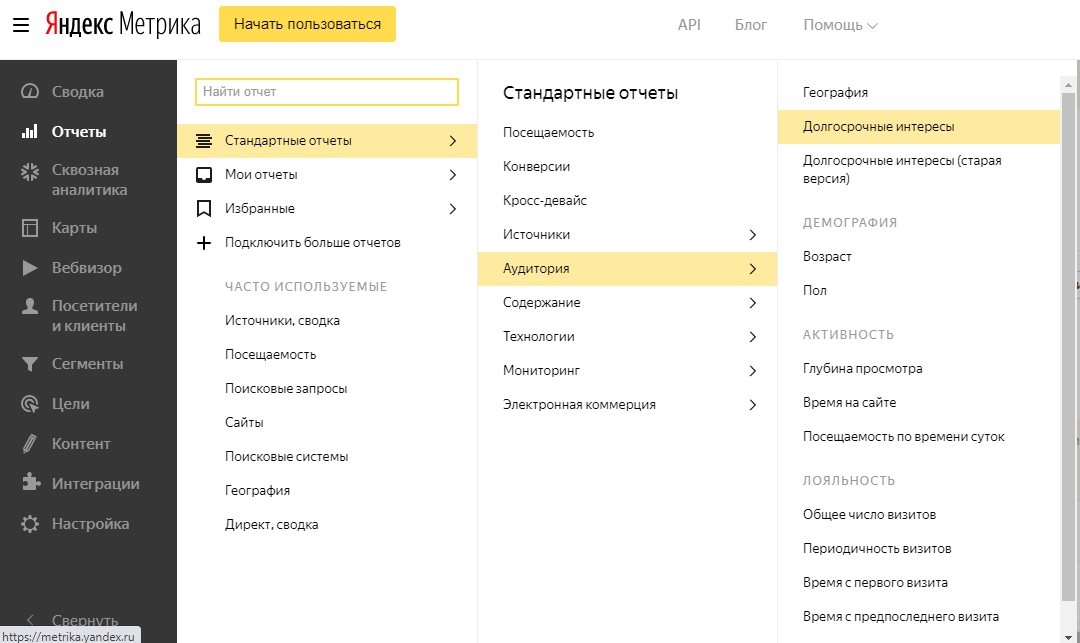
Task: Open Долгосрочные интересы (старая версия)
Action: point(902,169)
